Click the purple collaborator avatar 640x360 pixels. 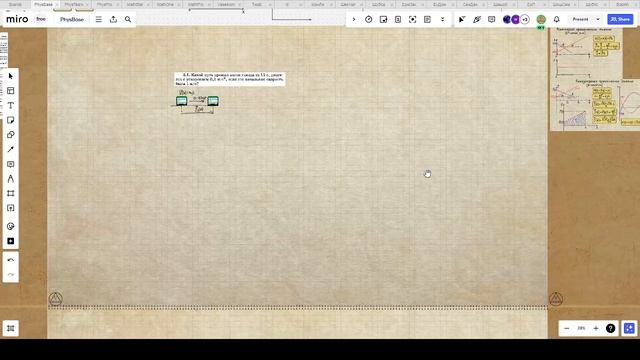[516, 19]
